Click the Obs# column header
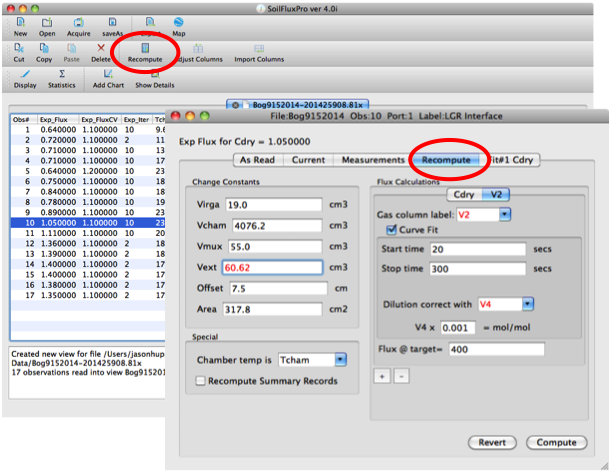 tap(24, 119)
